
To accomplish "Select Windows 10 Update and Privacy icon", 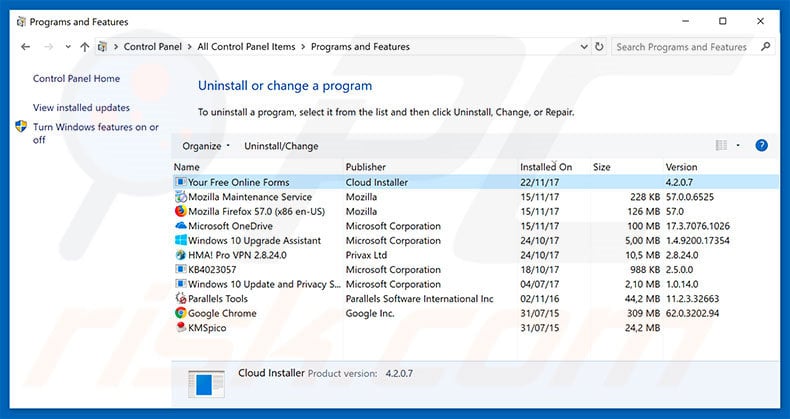I will [180, 284].
